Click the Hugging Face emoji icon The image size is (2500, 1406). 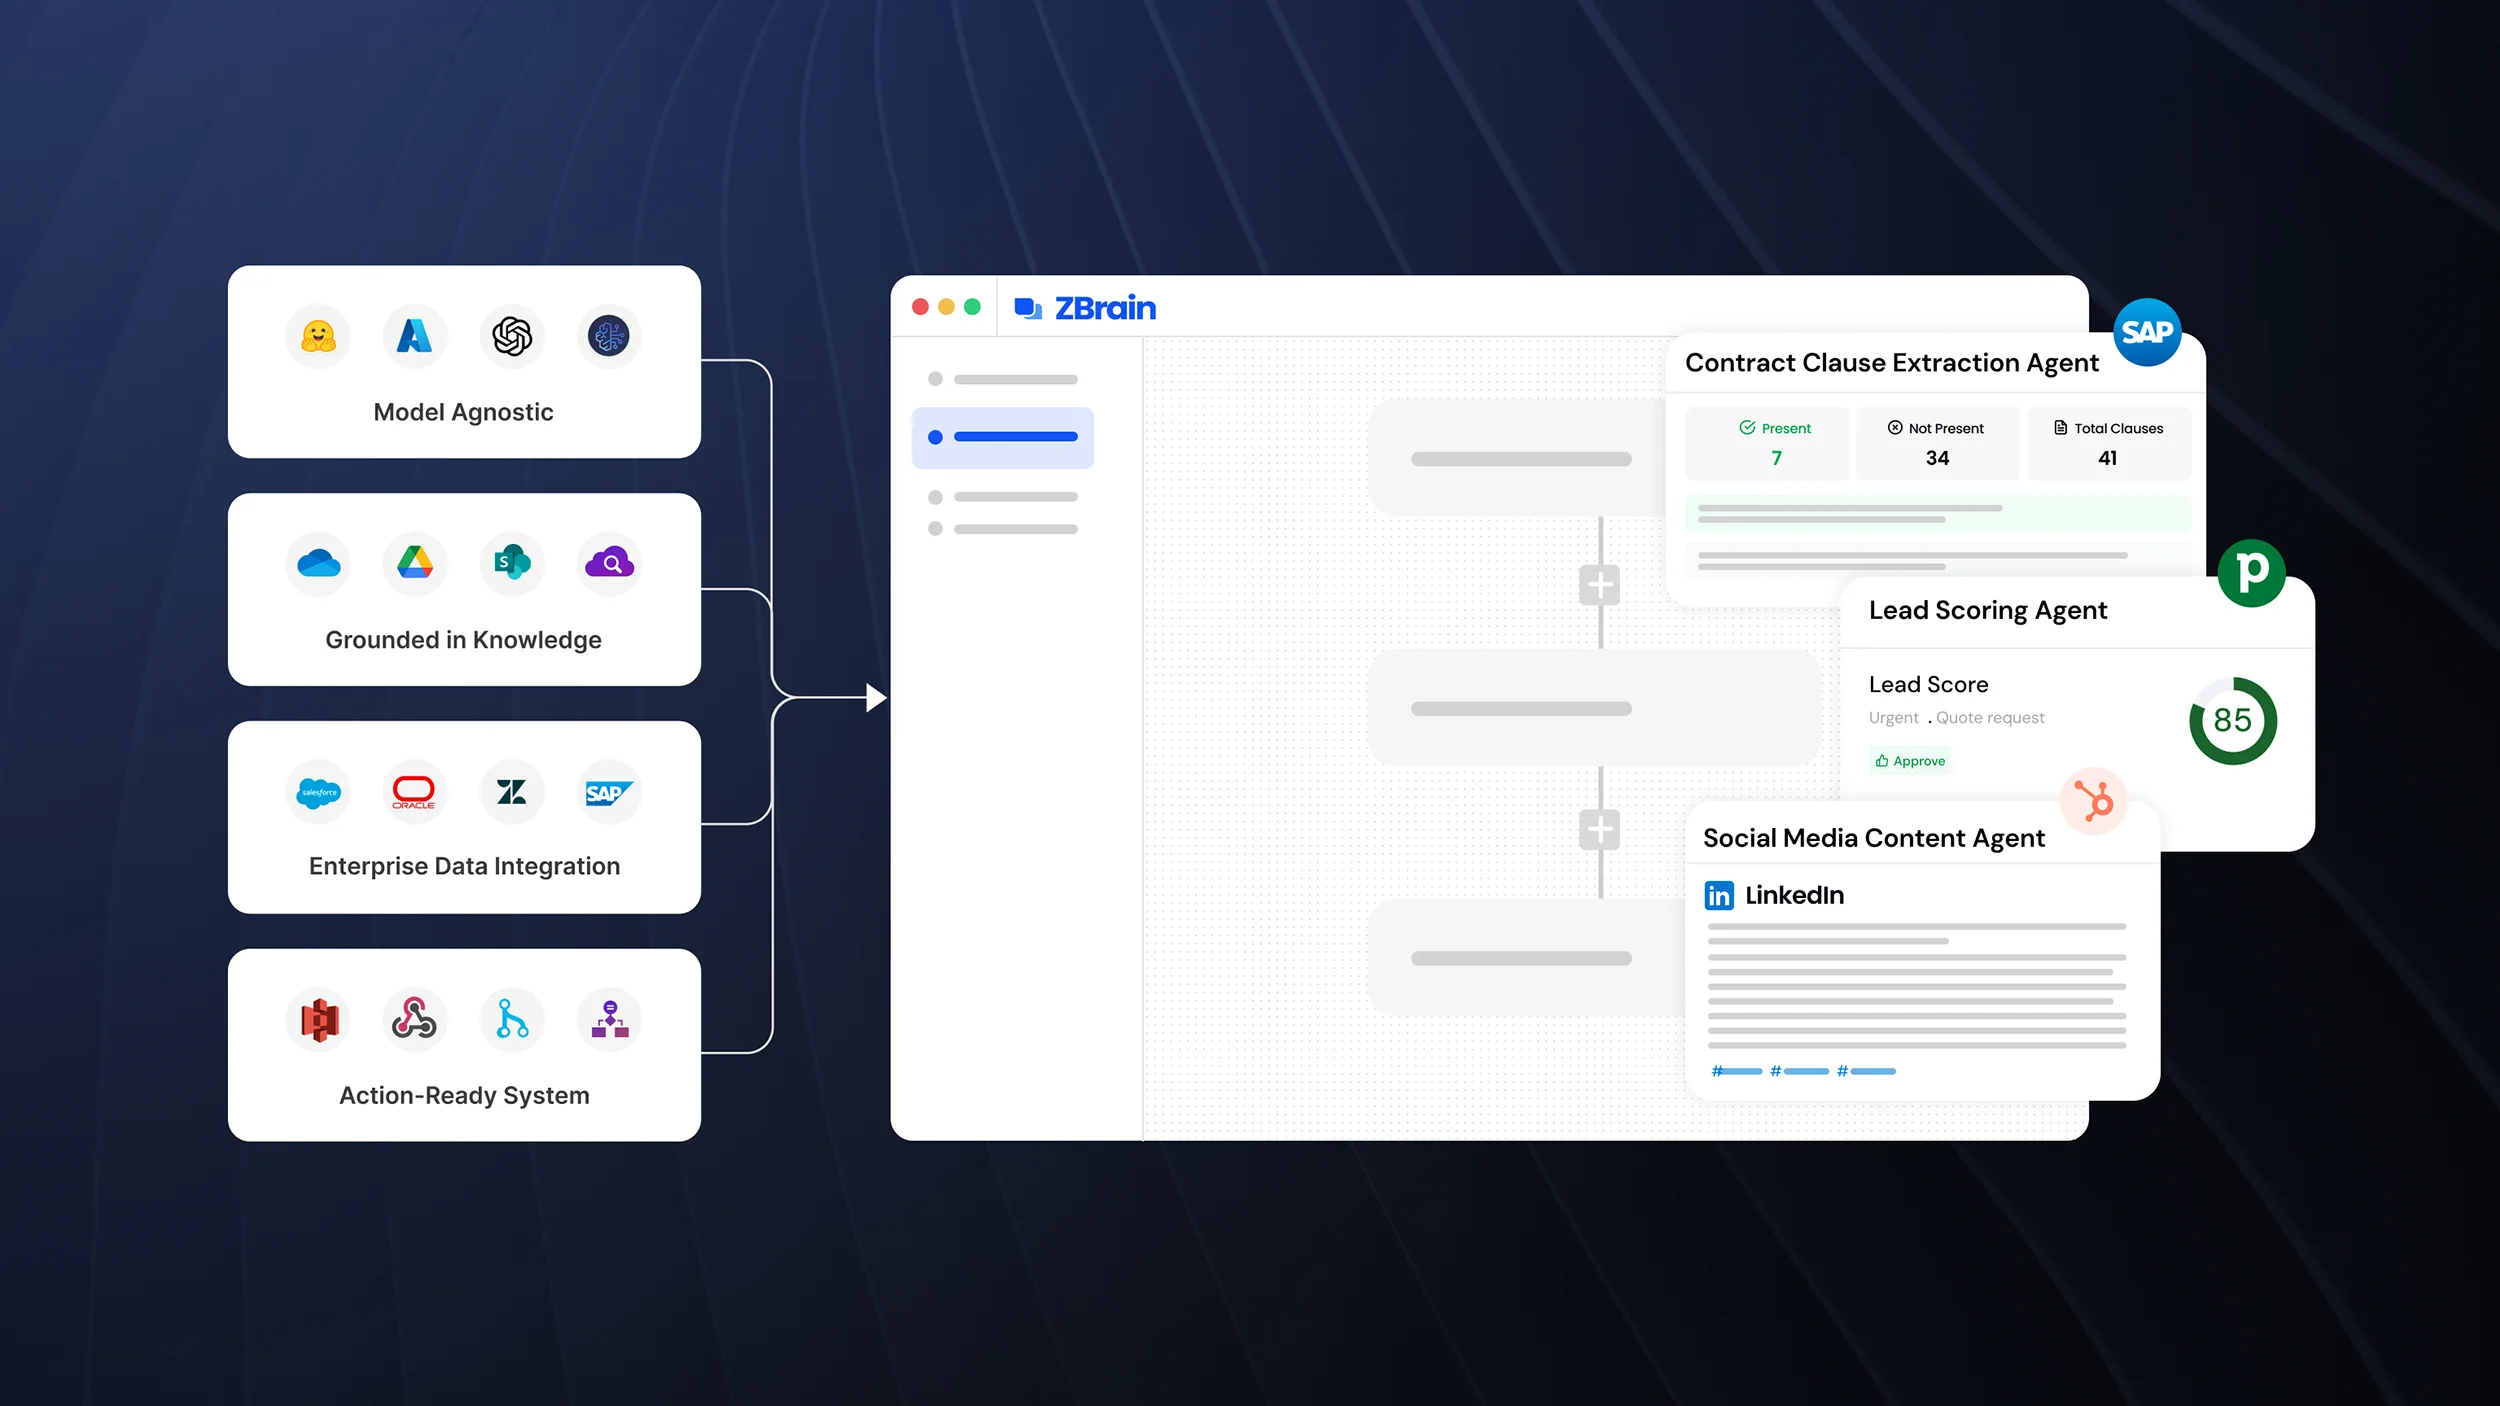tap(318, 336)
